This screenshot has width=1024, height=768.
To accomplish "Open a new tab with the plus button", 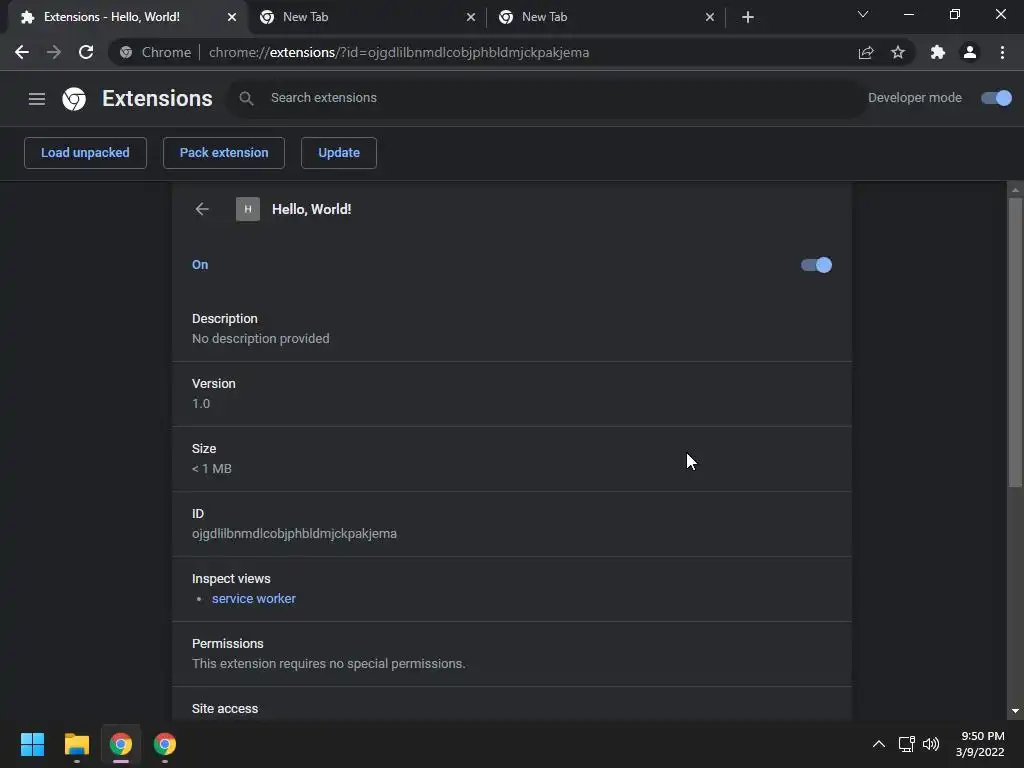I will [748, 17].
